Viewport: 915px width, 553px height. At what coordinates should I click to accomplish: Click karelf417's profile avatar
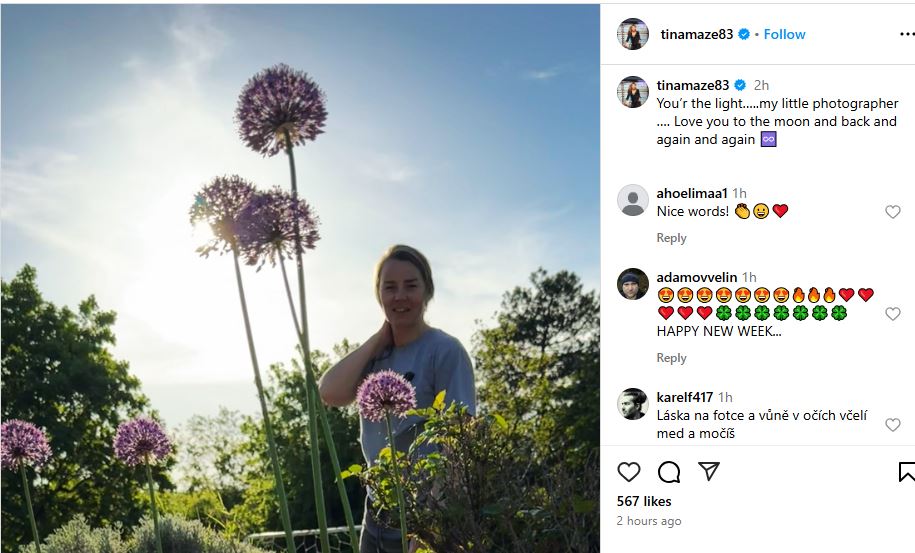click(x=633, y=404)
